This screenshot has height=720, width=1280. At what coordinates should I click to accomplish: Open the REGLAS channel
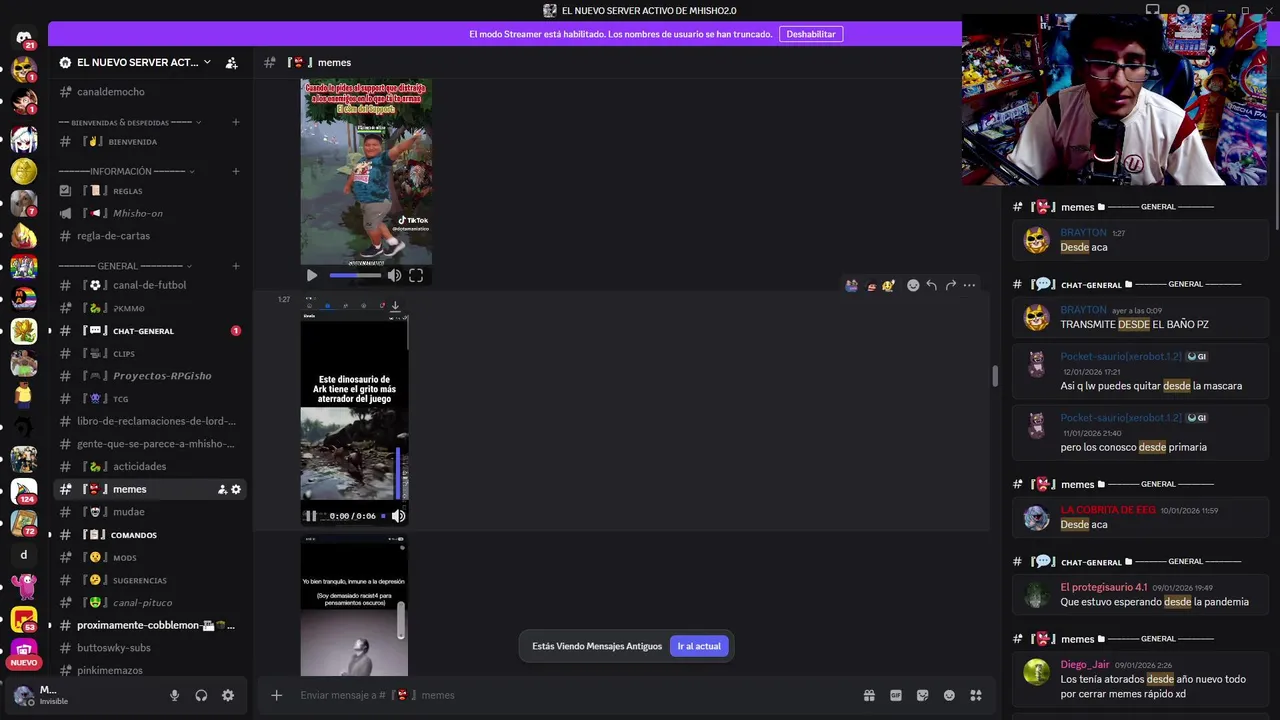tap(149, 191)
